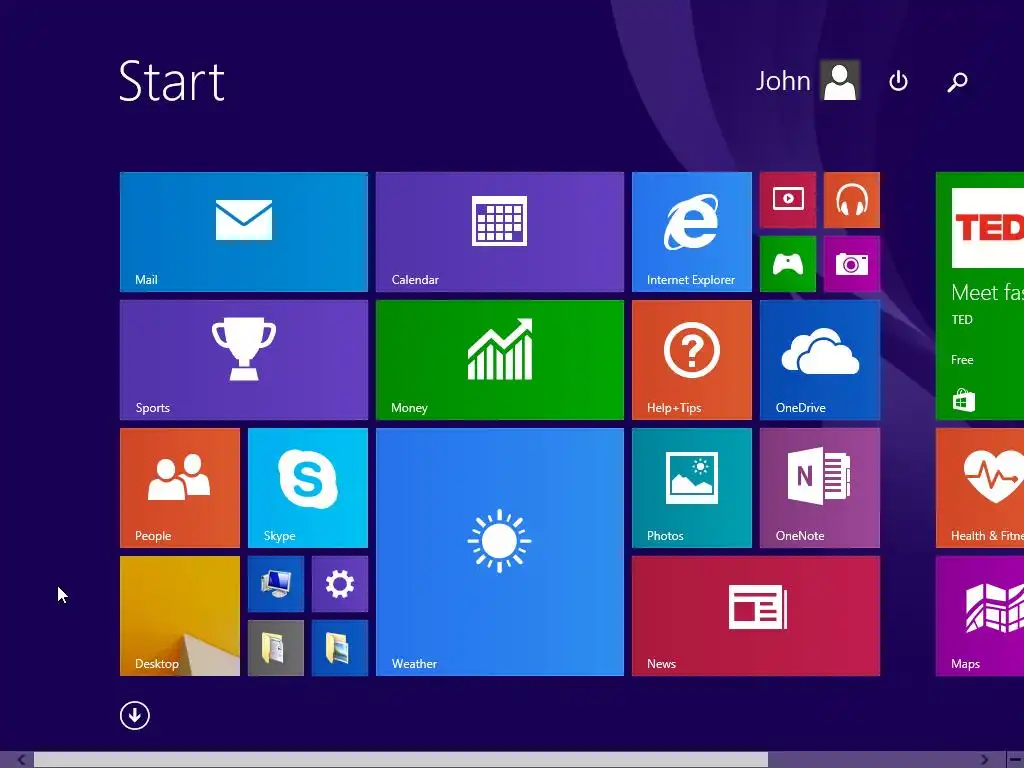
Task: Click the scrollbar right arrow
Action: 985,760
